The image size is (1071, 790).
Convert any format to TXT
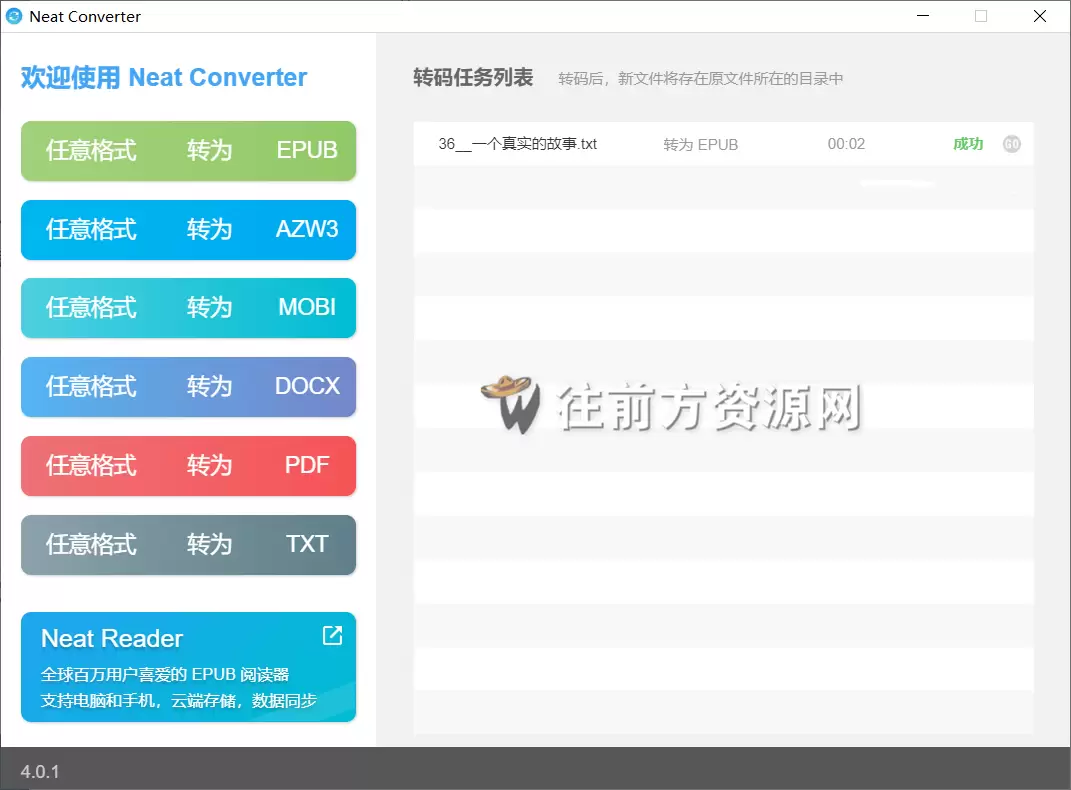[x=189, y=545]
